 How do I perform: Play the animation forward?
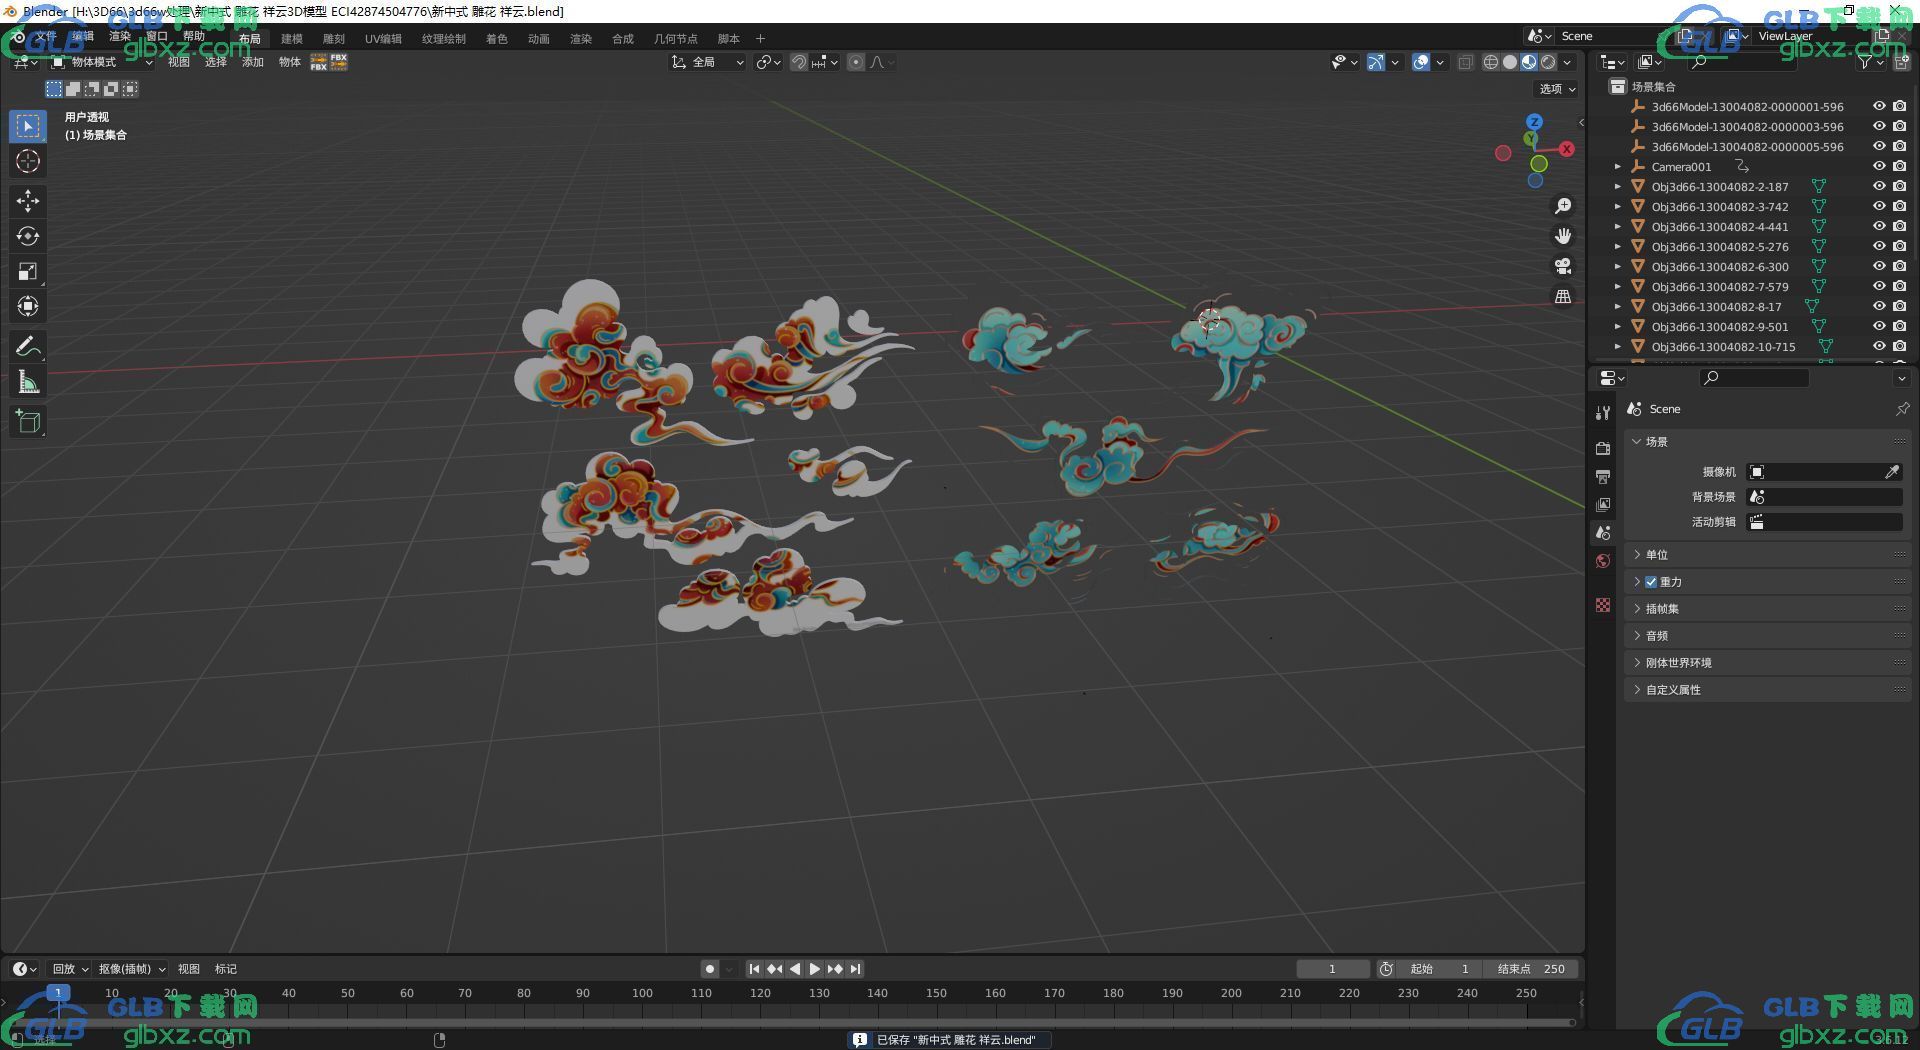[814, 969]
